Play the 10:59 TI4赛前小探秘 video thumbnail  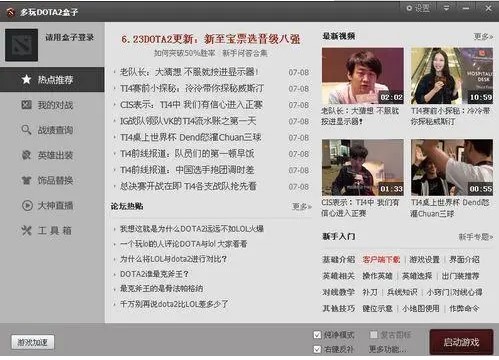pyautogui.click(x=452, y=76)
